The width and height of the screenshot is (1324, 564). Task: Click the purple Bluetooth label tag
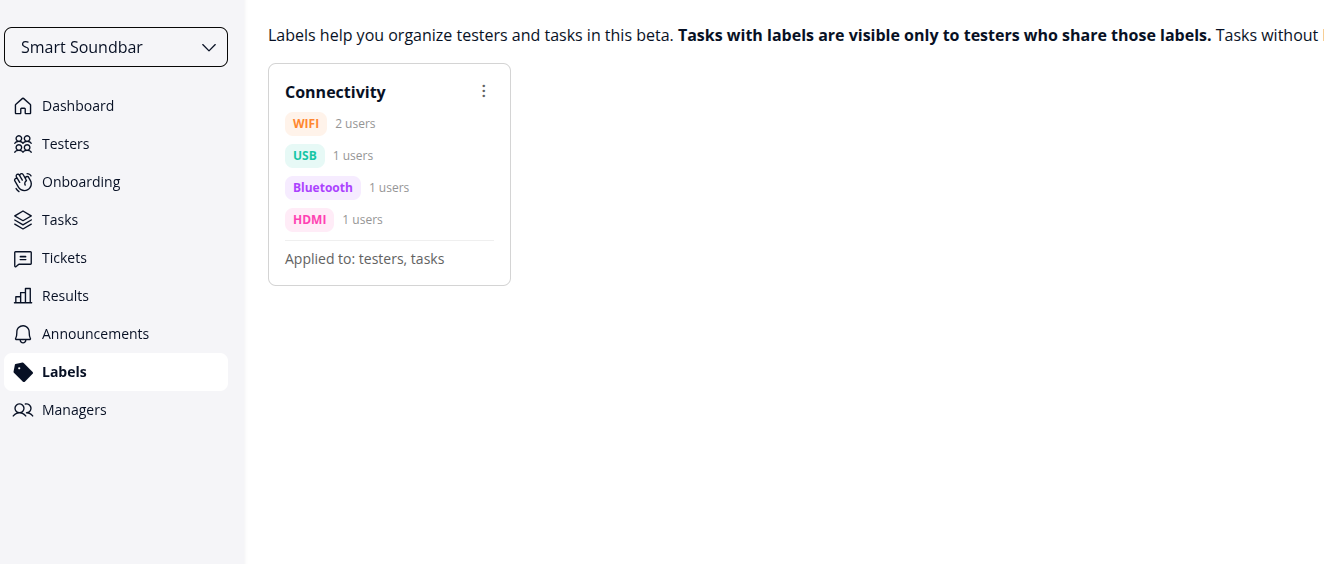click(x=323, y=188)
